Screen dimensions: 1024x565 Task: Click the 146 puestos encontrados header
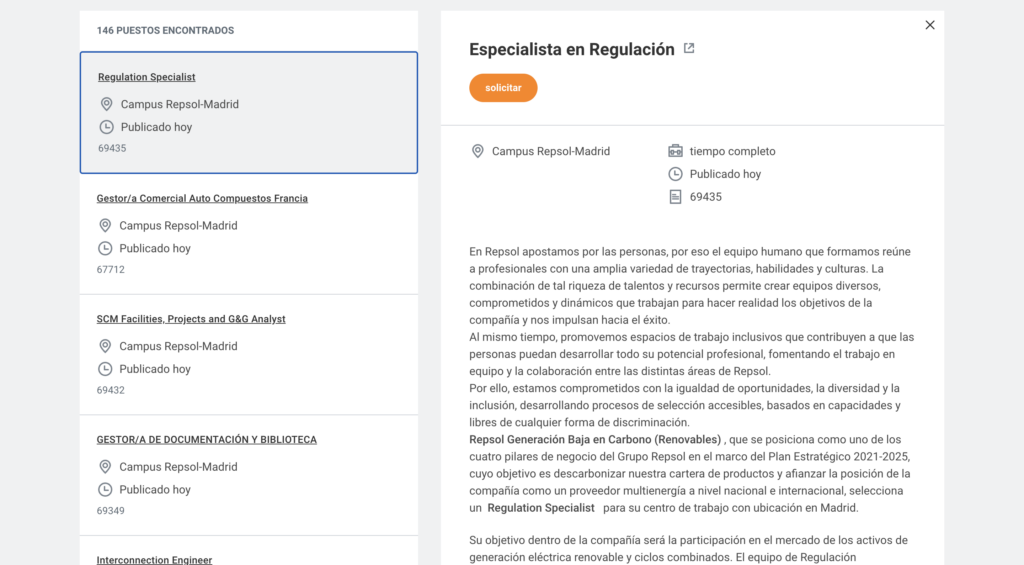pos(165,31)
